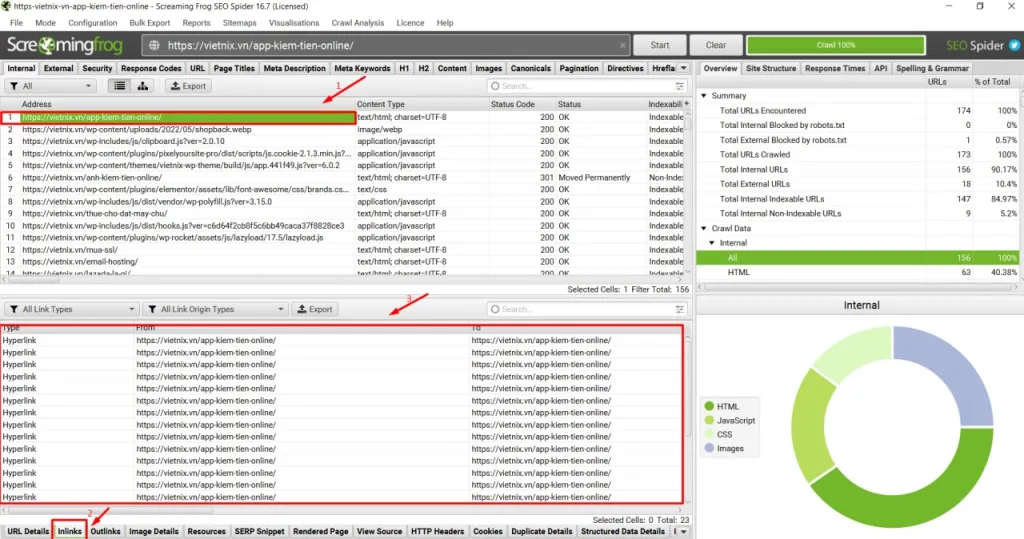Open lower search filter options icon
Image resolution: width=1024 pixels, height=539 pixels.
tap(680, 309)
